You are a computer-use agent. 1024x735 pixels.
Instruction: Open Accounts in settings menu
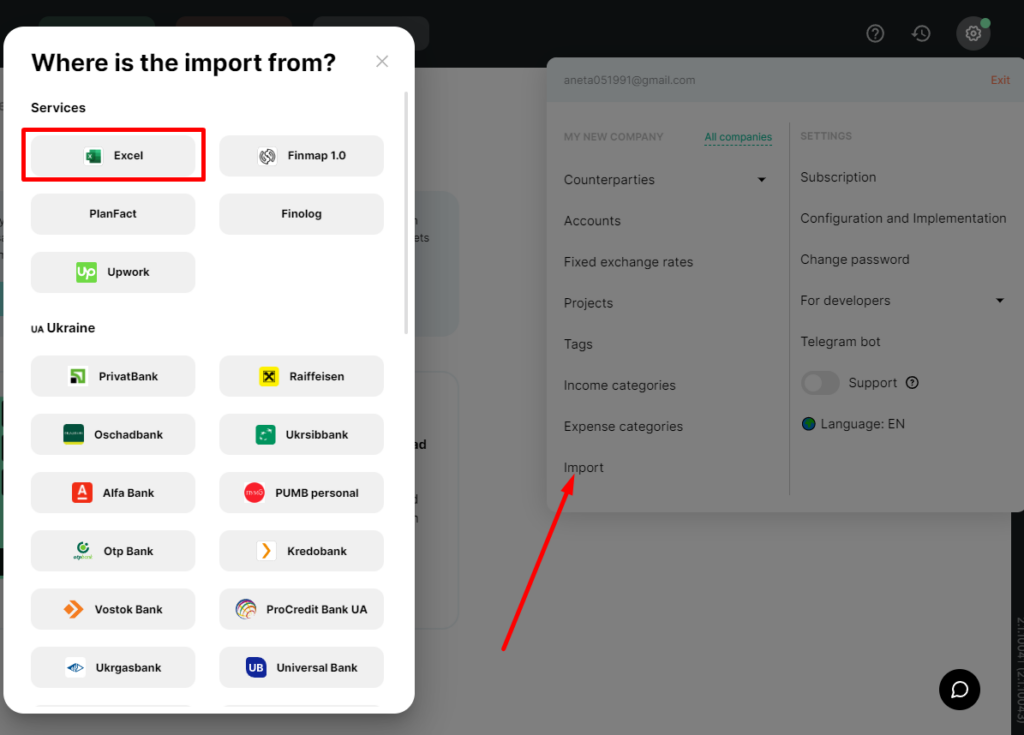point(592,221)
